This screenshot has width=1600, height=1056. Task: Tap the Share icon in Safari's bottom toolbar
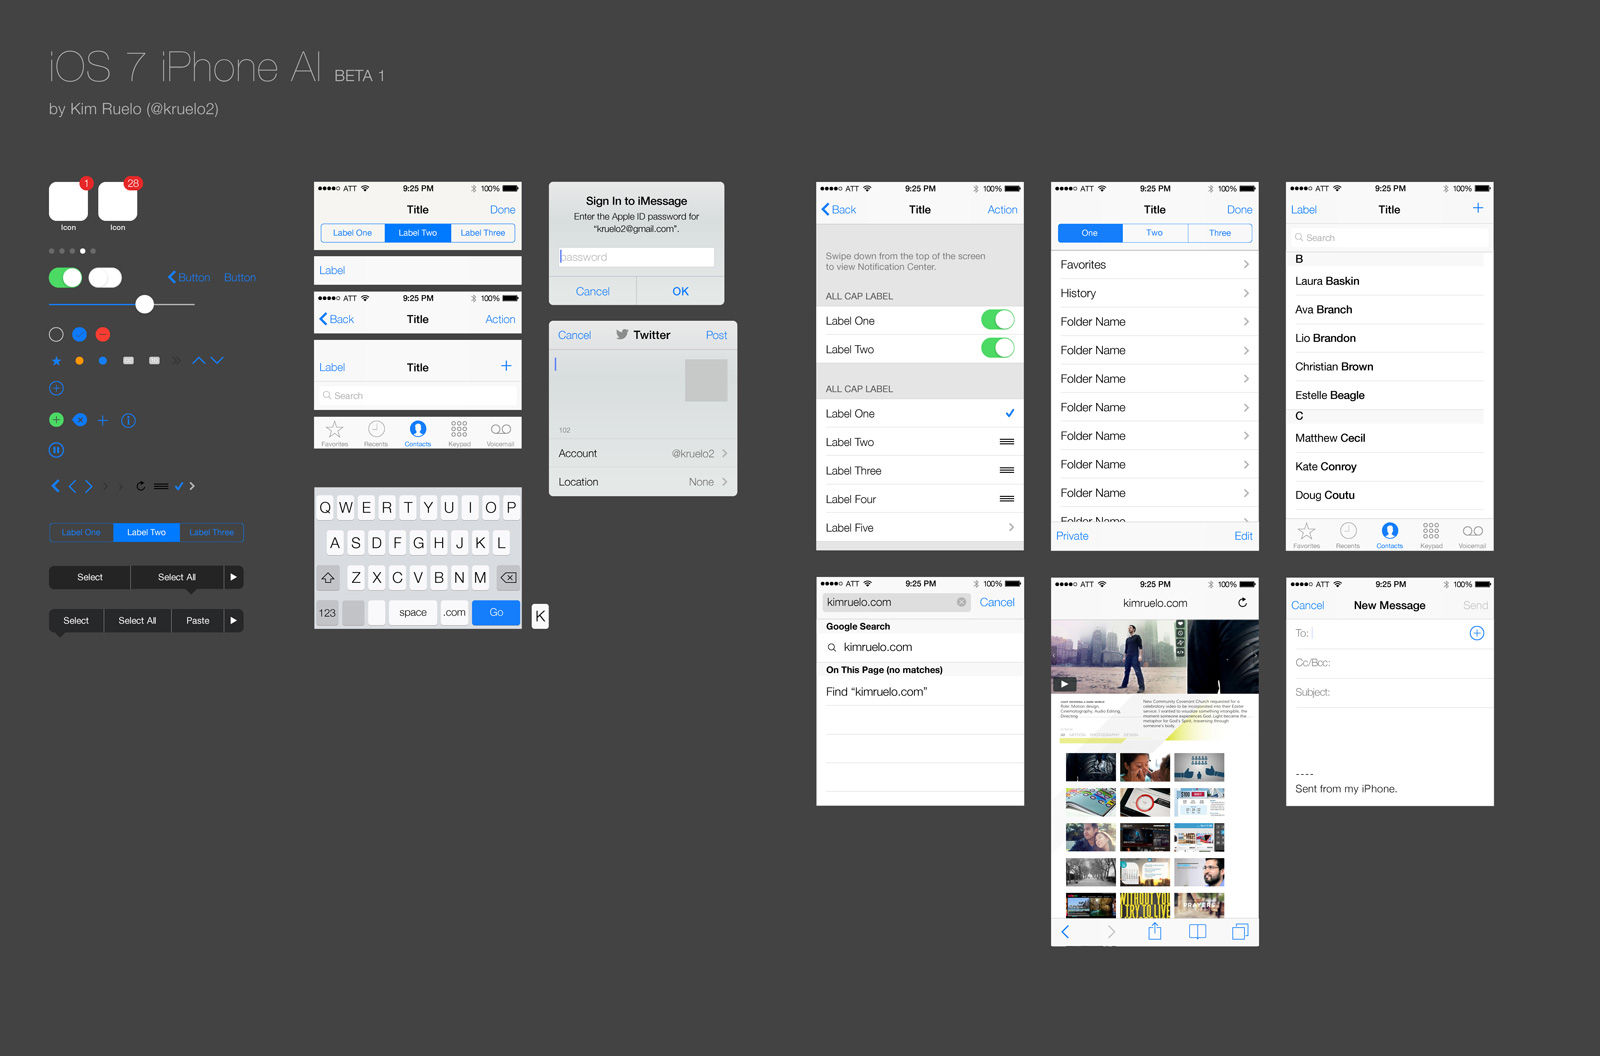(1155, 931)
